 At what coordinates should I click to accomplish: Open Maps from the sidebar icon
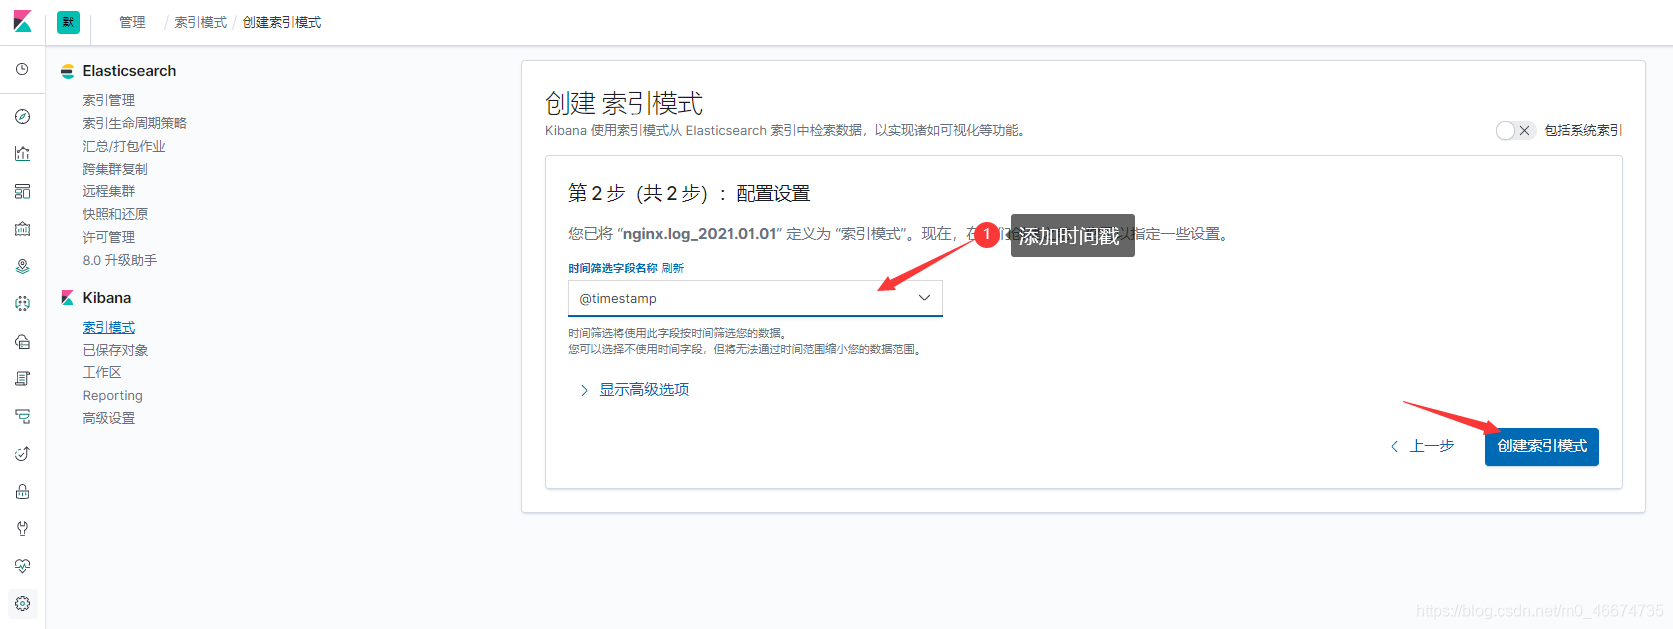(22, 267)
